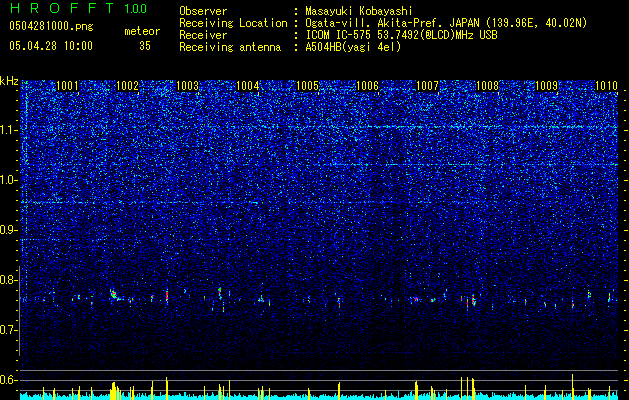Viewport: 629px width, 400px height.
Task: Click the Receiver field label
Action: point(203,35)
